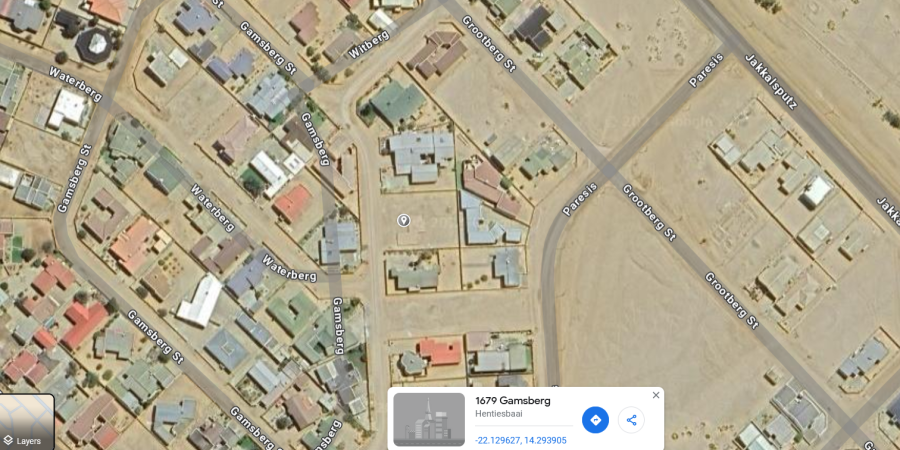Click the Share icon in the card
This screenshot has height=450, width=900.
point(631,420)
